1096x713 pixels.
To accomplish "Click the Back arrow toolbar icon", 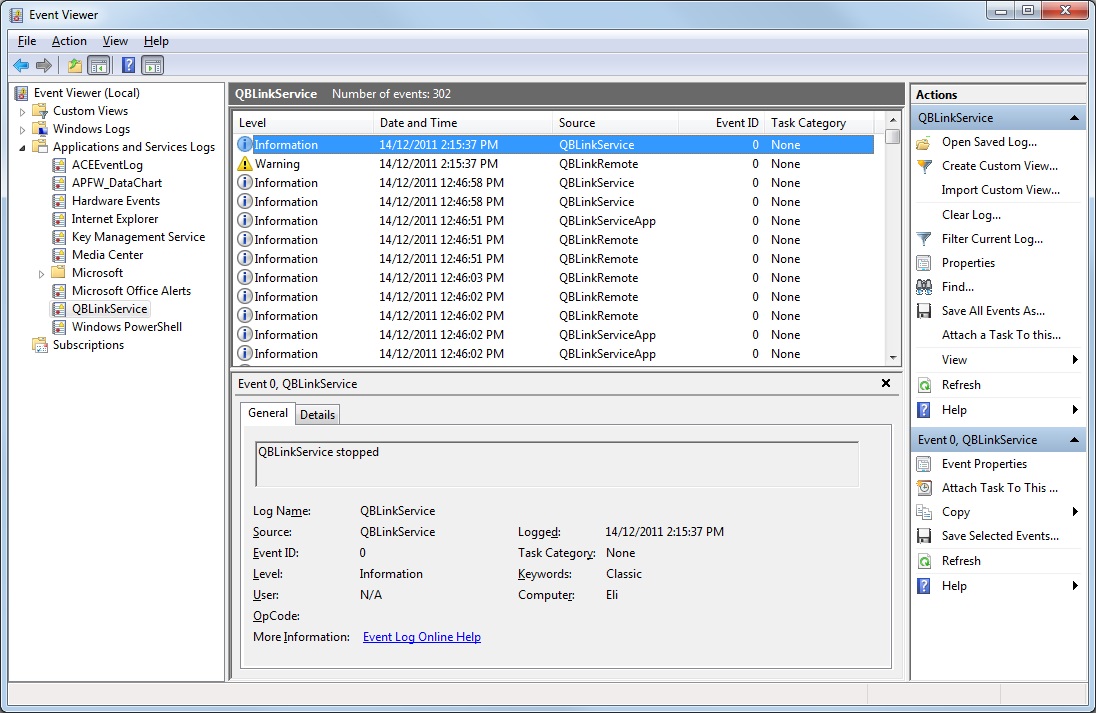I will coord(21,66).
